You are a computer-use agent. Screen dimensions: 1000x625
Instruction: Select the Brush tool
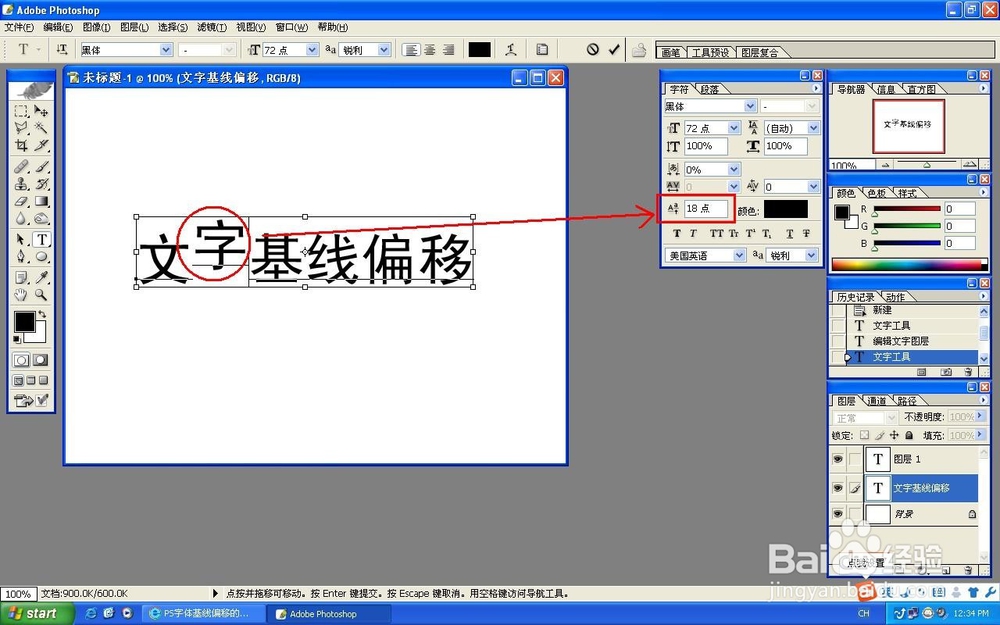tap(41, 166)
